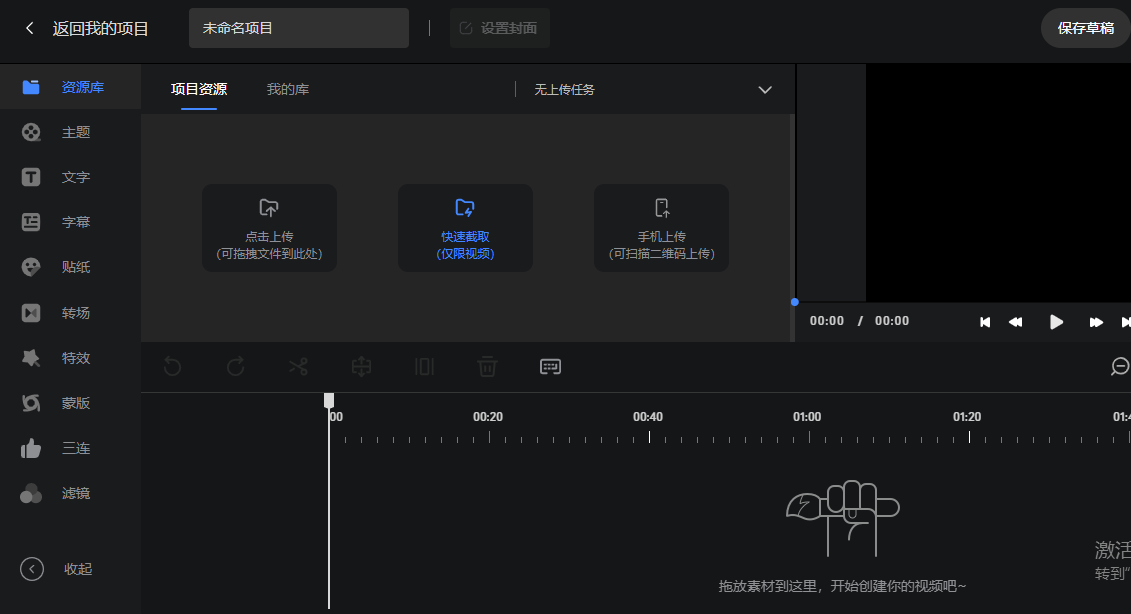
Task: Open the 主题 themes panel
Action: point(70,132)
